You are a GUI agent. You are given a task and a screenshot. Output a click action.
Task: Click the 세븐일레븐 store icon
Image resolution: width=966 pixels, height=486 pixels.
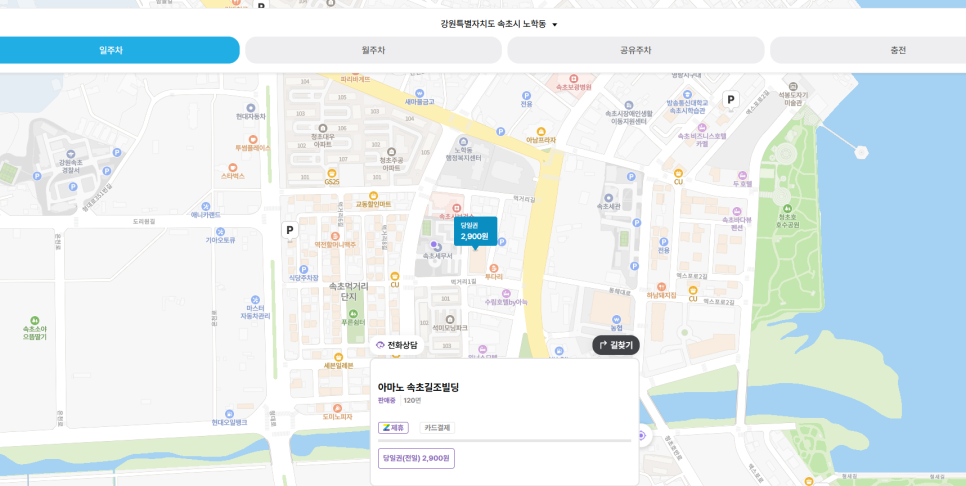point(338,357)
